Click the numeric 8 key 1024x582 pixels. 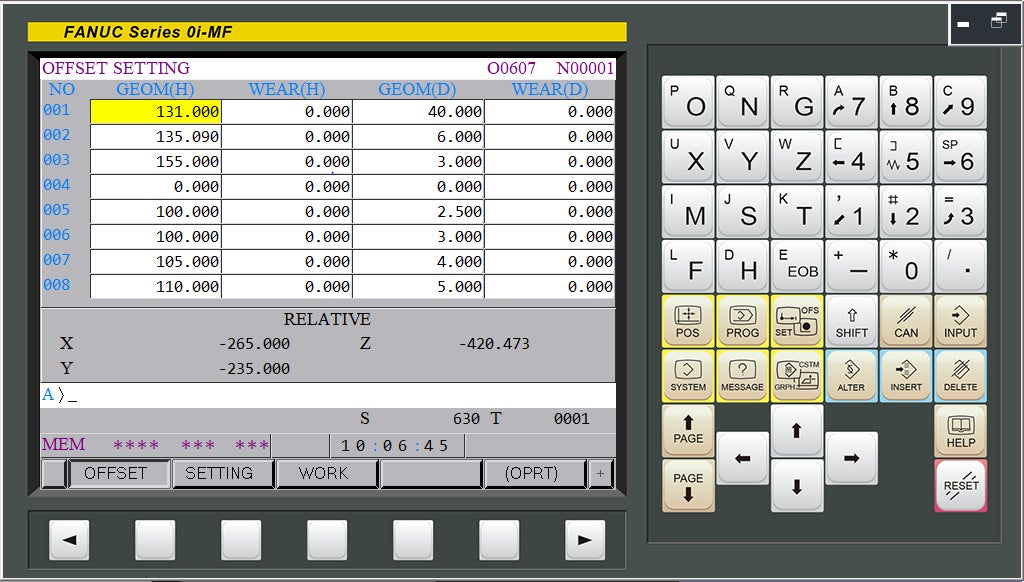tap(906, 103)
